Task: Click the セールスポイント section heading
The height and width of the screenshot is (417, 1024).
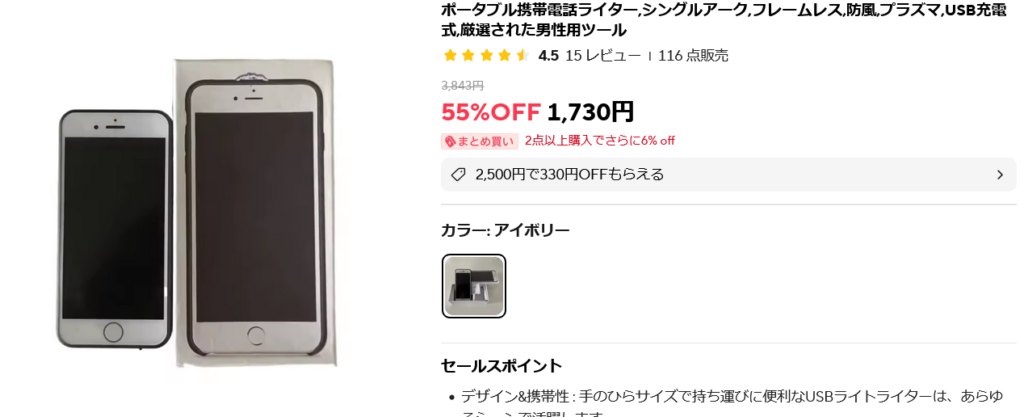Action: click(x=501, y=365)
